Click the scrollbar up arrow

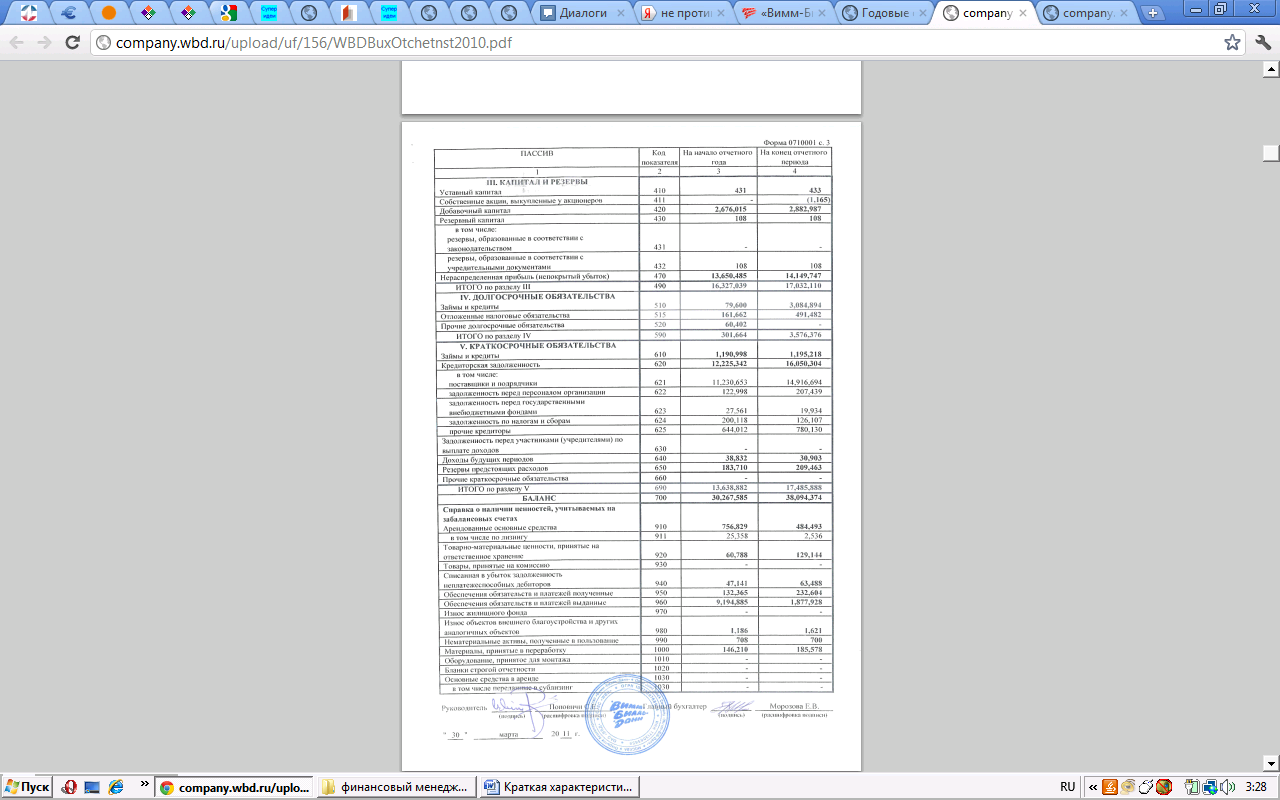click(x=1271, y=69)
